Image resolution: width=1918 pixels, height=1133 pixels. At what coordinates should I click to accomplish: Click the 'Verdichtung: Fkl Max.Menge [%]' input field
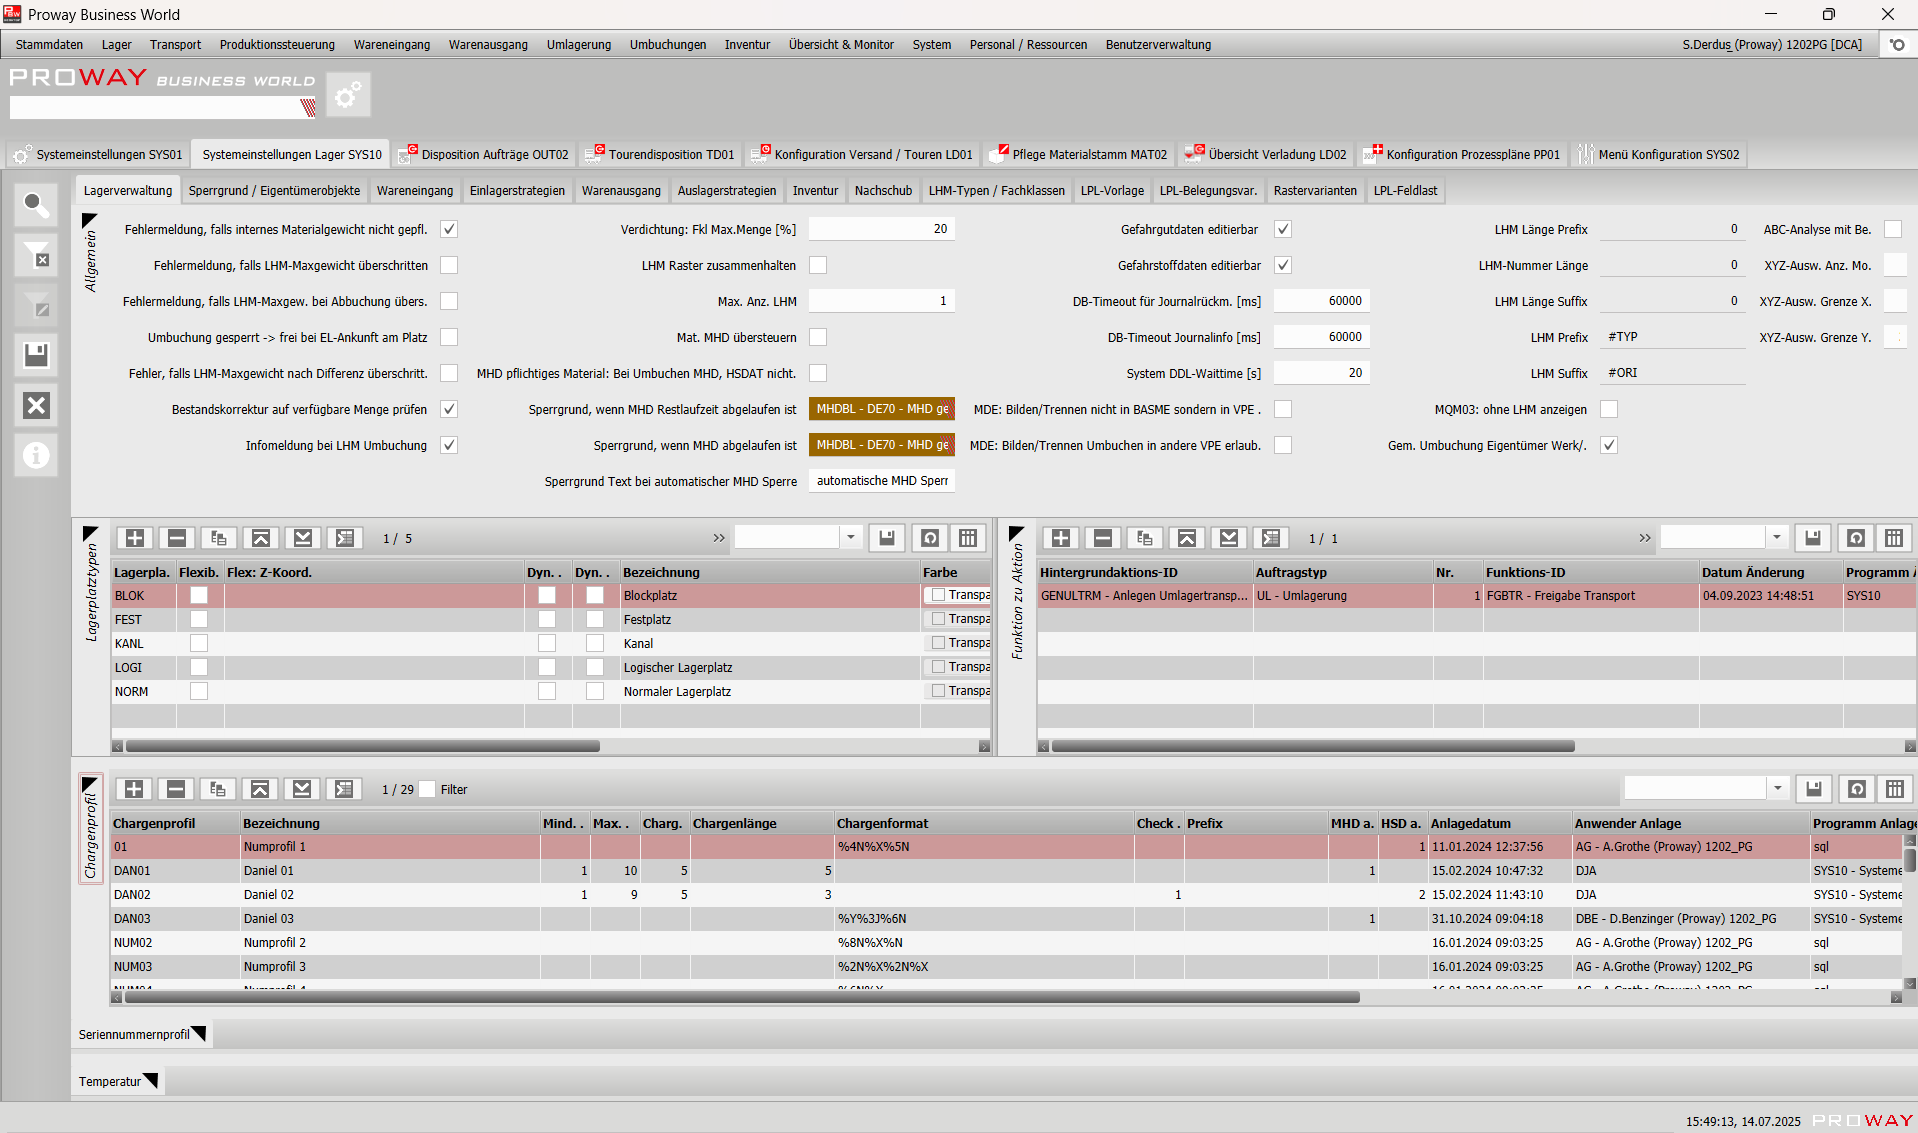[x=881, y=229]
